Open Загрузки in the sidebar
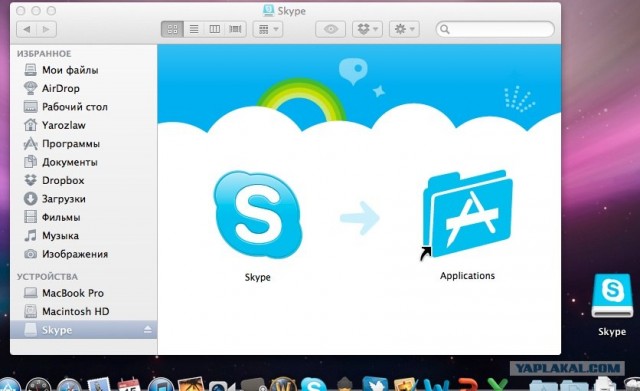This screenshot has width=640, height=391. (x=83, y=199)
